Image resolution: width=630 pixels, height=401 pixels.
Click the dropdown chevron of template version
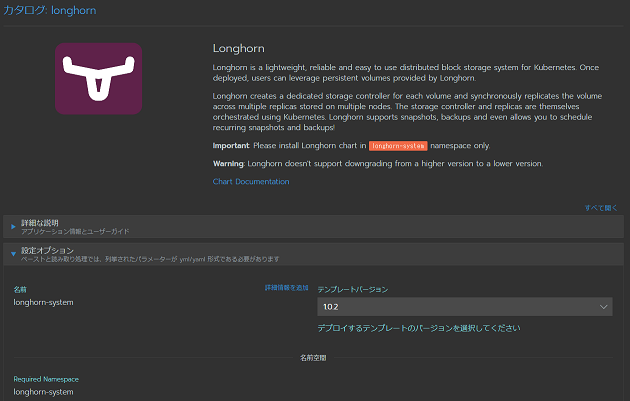coord(603,307)
